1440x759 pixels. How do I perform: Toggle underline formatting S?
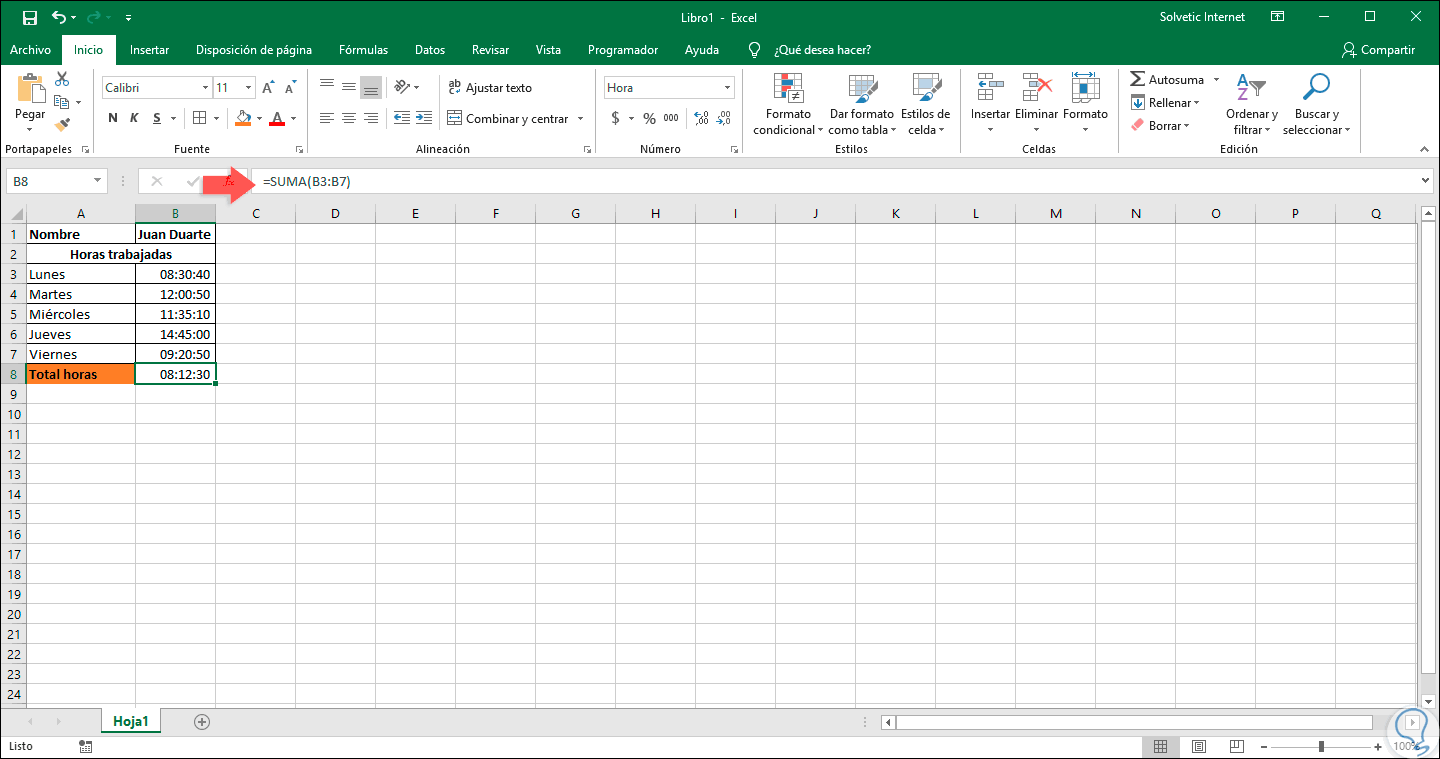(158, 118)
